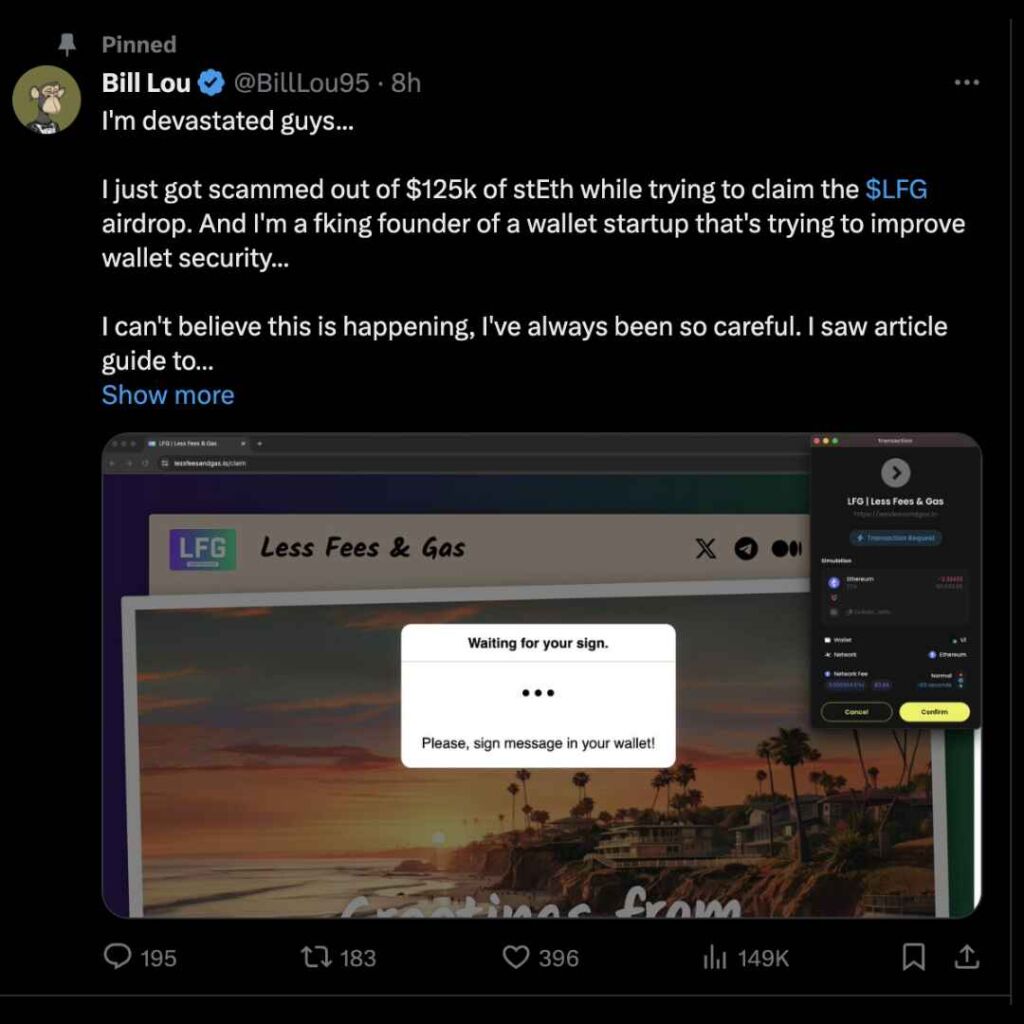Image resolution: width=1024 pixels, height=1024 pixels.
Task: Click the share tweet icon
Action: (966, 957)
